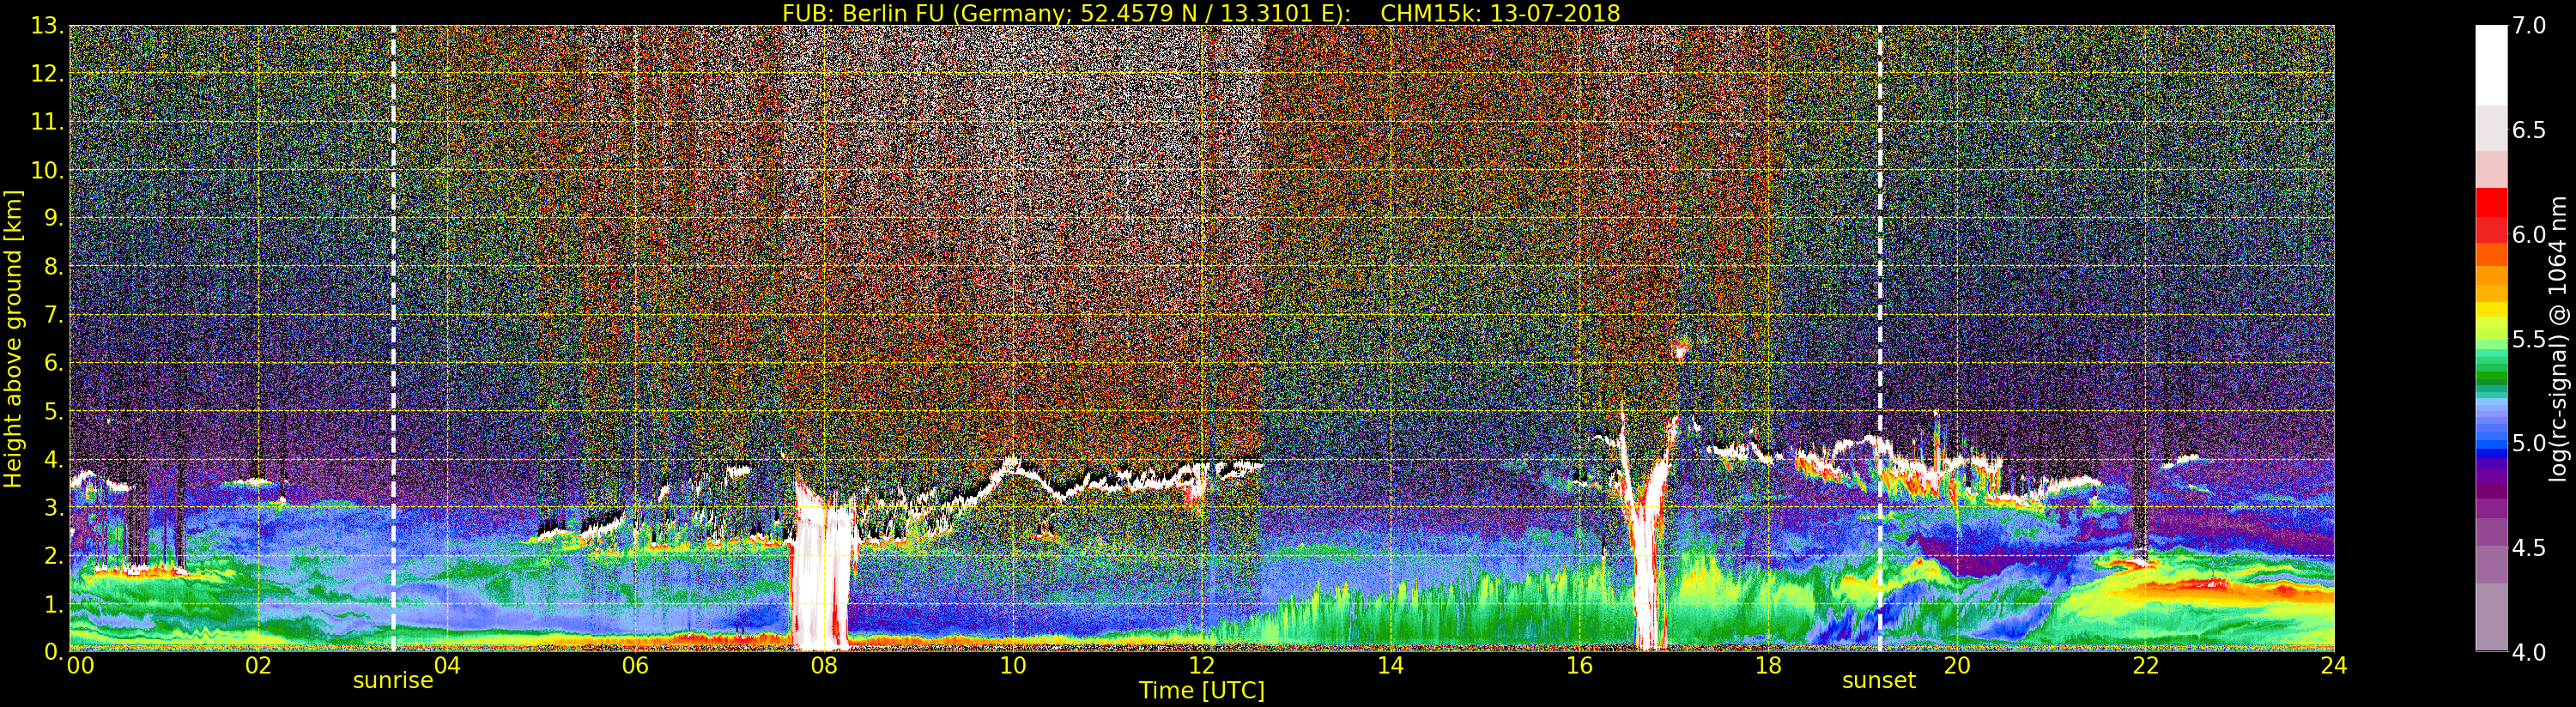Click the '22' time axis tick label

[x=2146, y=665]
